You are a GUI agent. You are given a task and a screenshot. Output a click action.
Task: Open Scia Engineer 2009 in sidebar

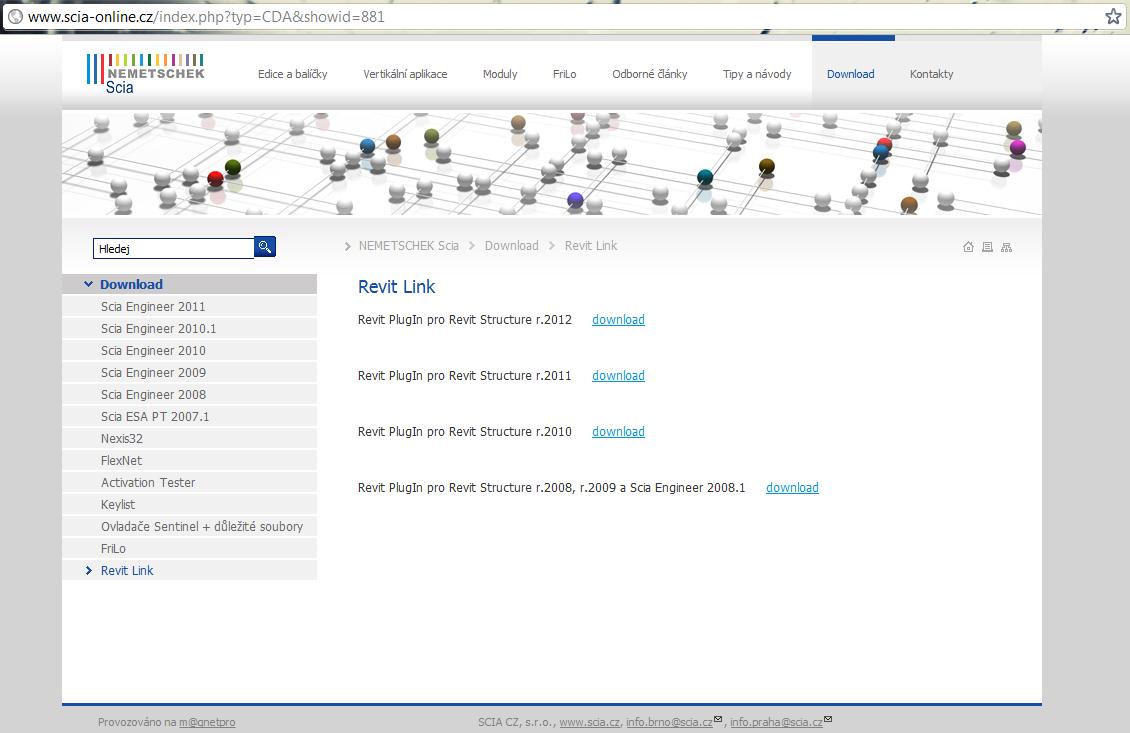[190, 373]
